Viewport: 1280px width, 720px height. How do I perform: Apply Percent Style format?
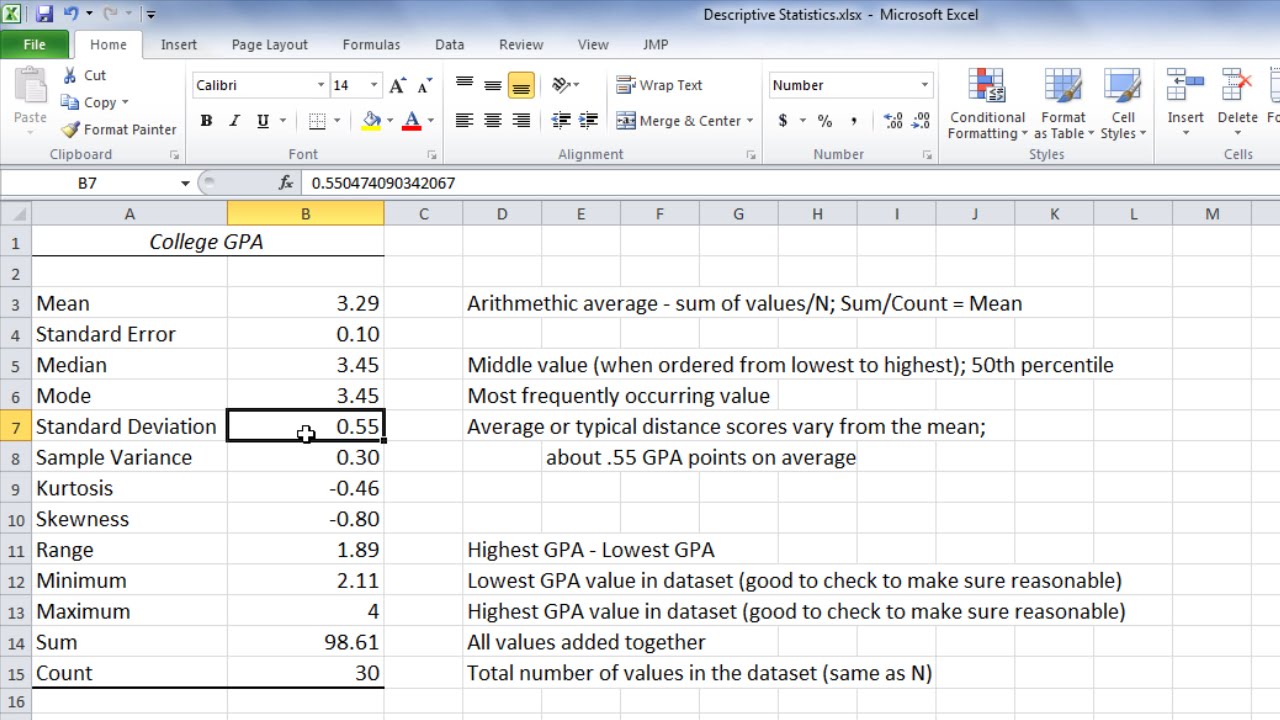825,121
